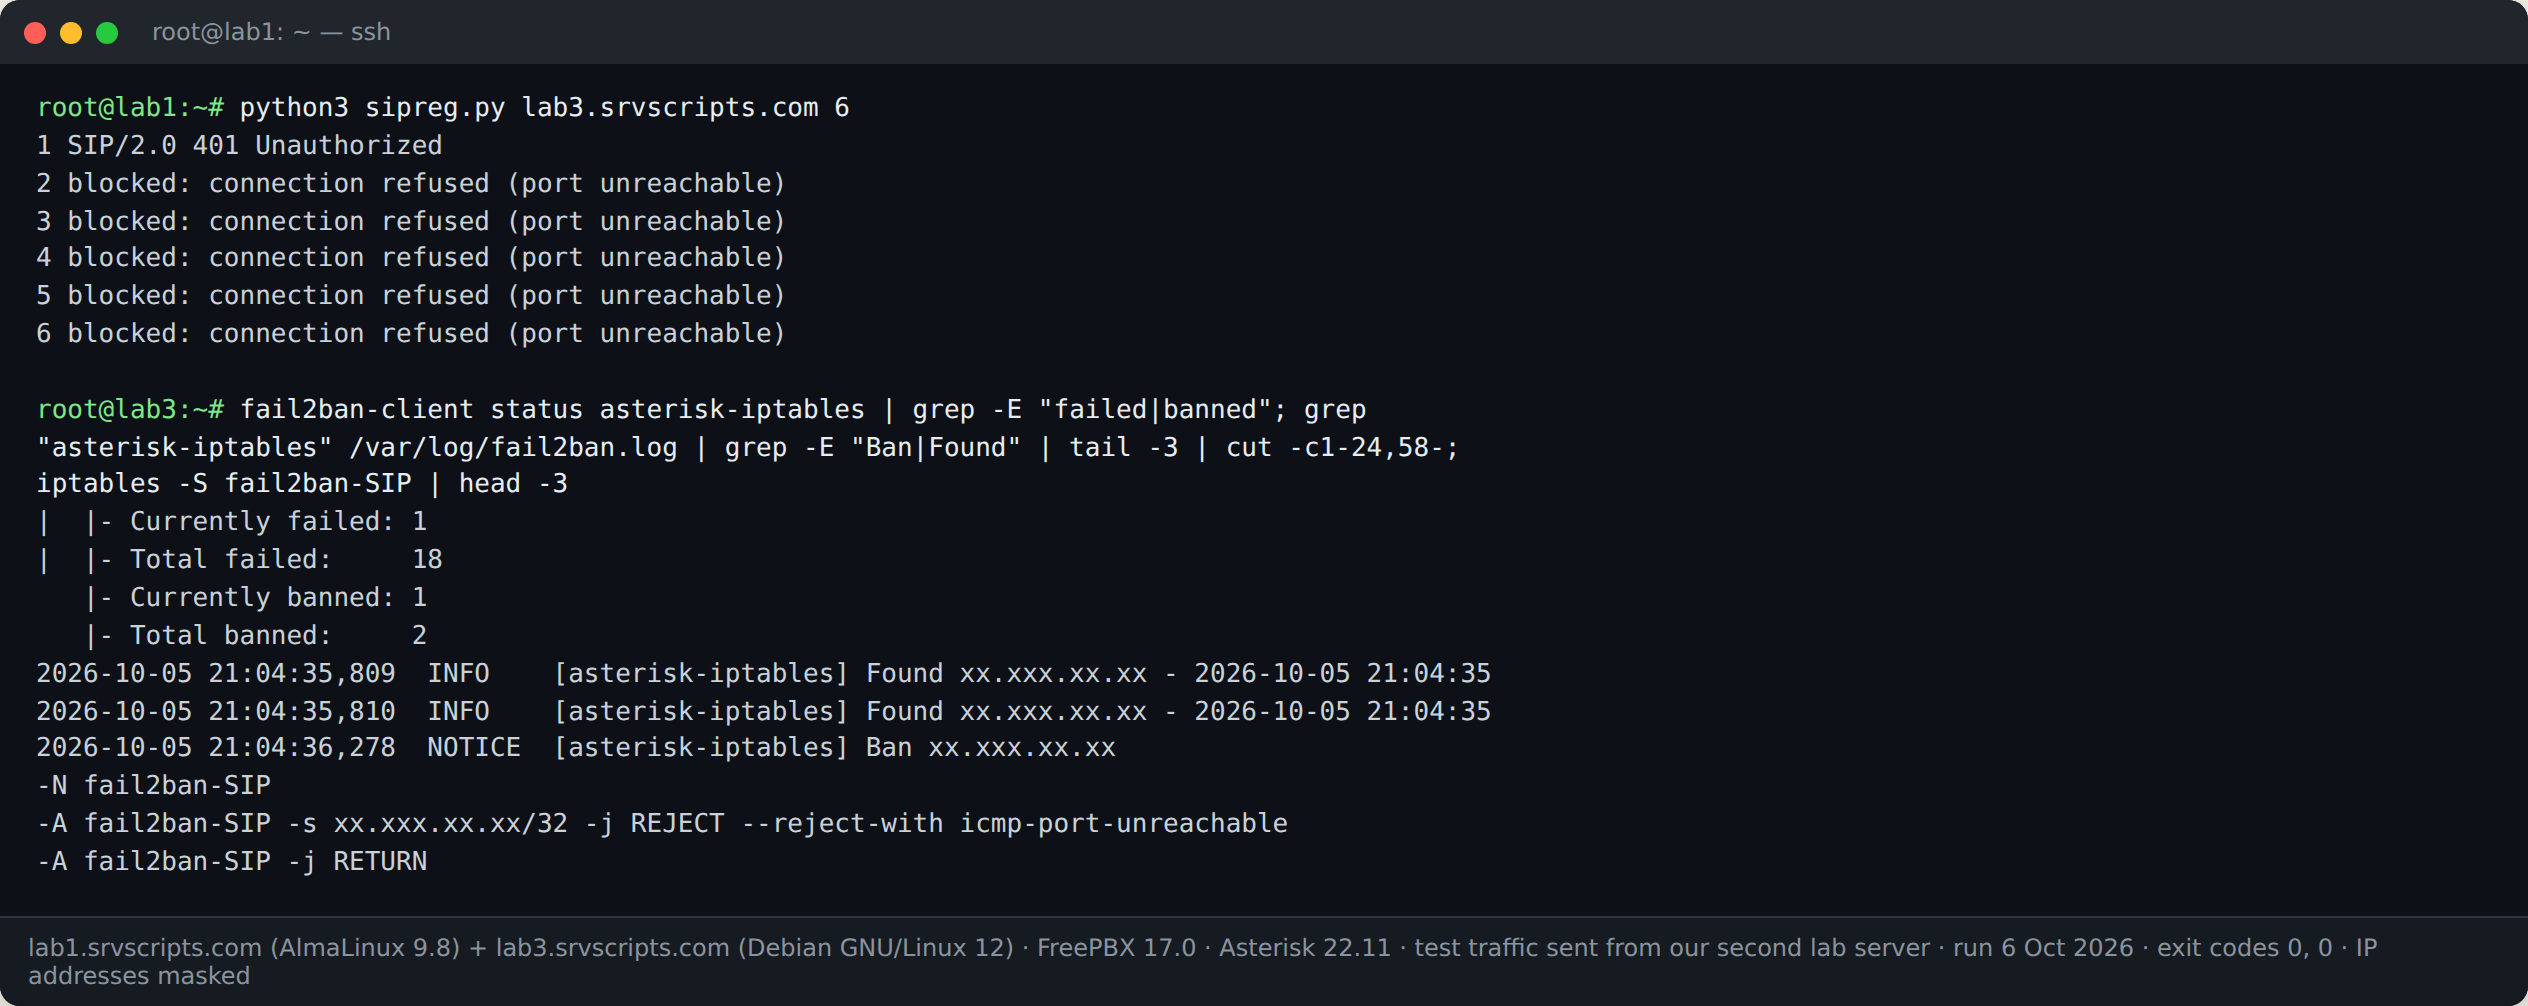The width and height of the screenshot is (2528, 1006).
Task: Click the "iptables -S fail2ban-SIP | head -3" line
Action: 302,484
